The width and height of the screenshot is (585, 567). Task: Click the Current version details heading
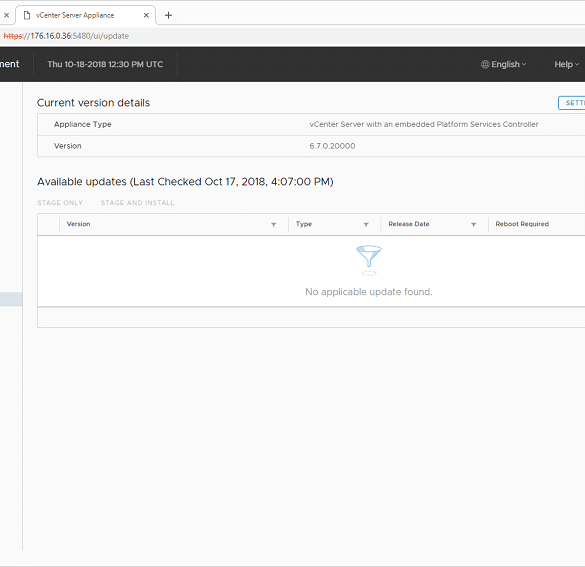[x=93, y=103]
